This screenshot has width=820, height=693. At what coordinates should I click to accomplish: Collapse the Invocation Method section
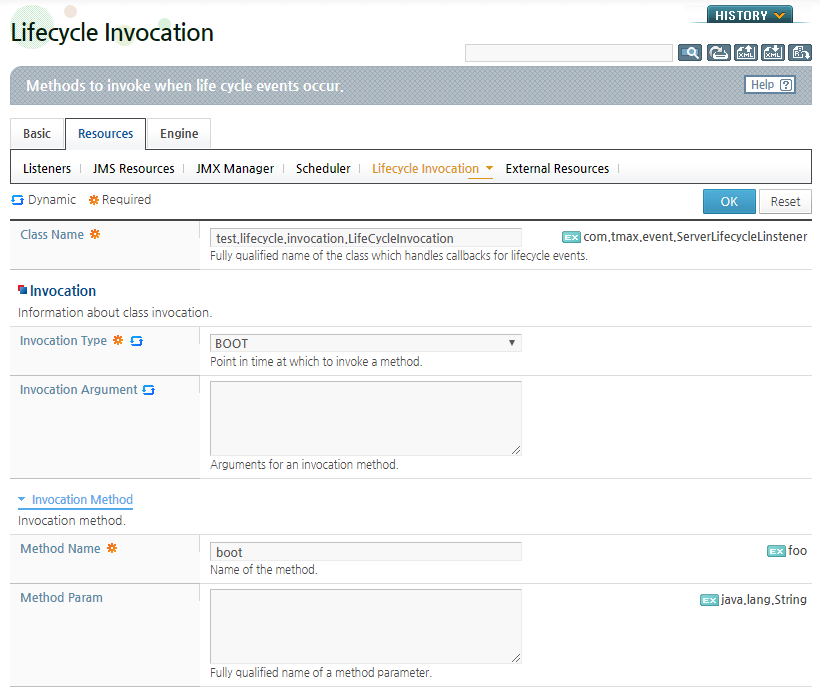pyautogui.click(x=75, y=499)
